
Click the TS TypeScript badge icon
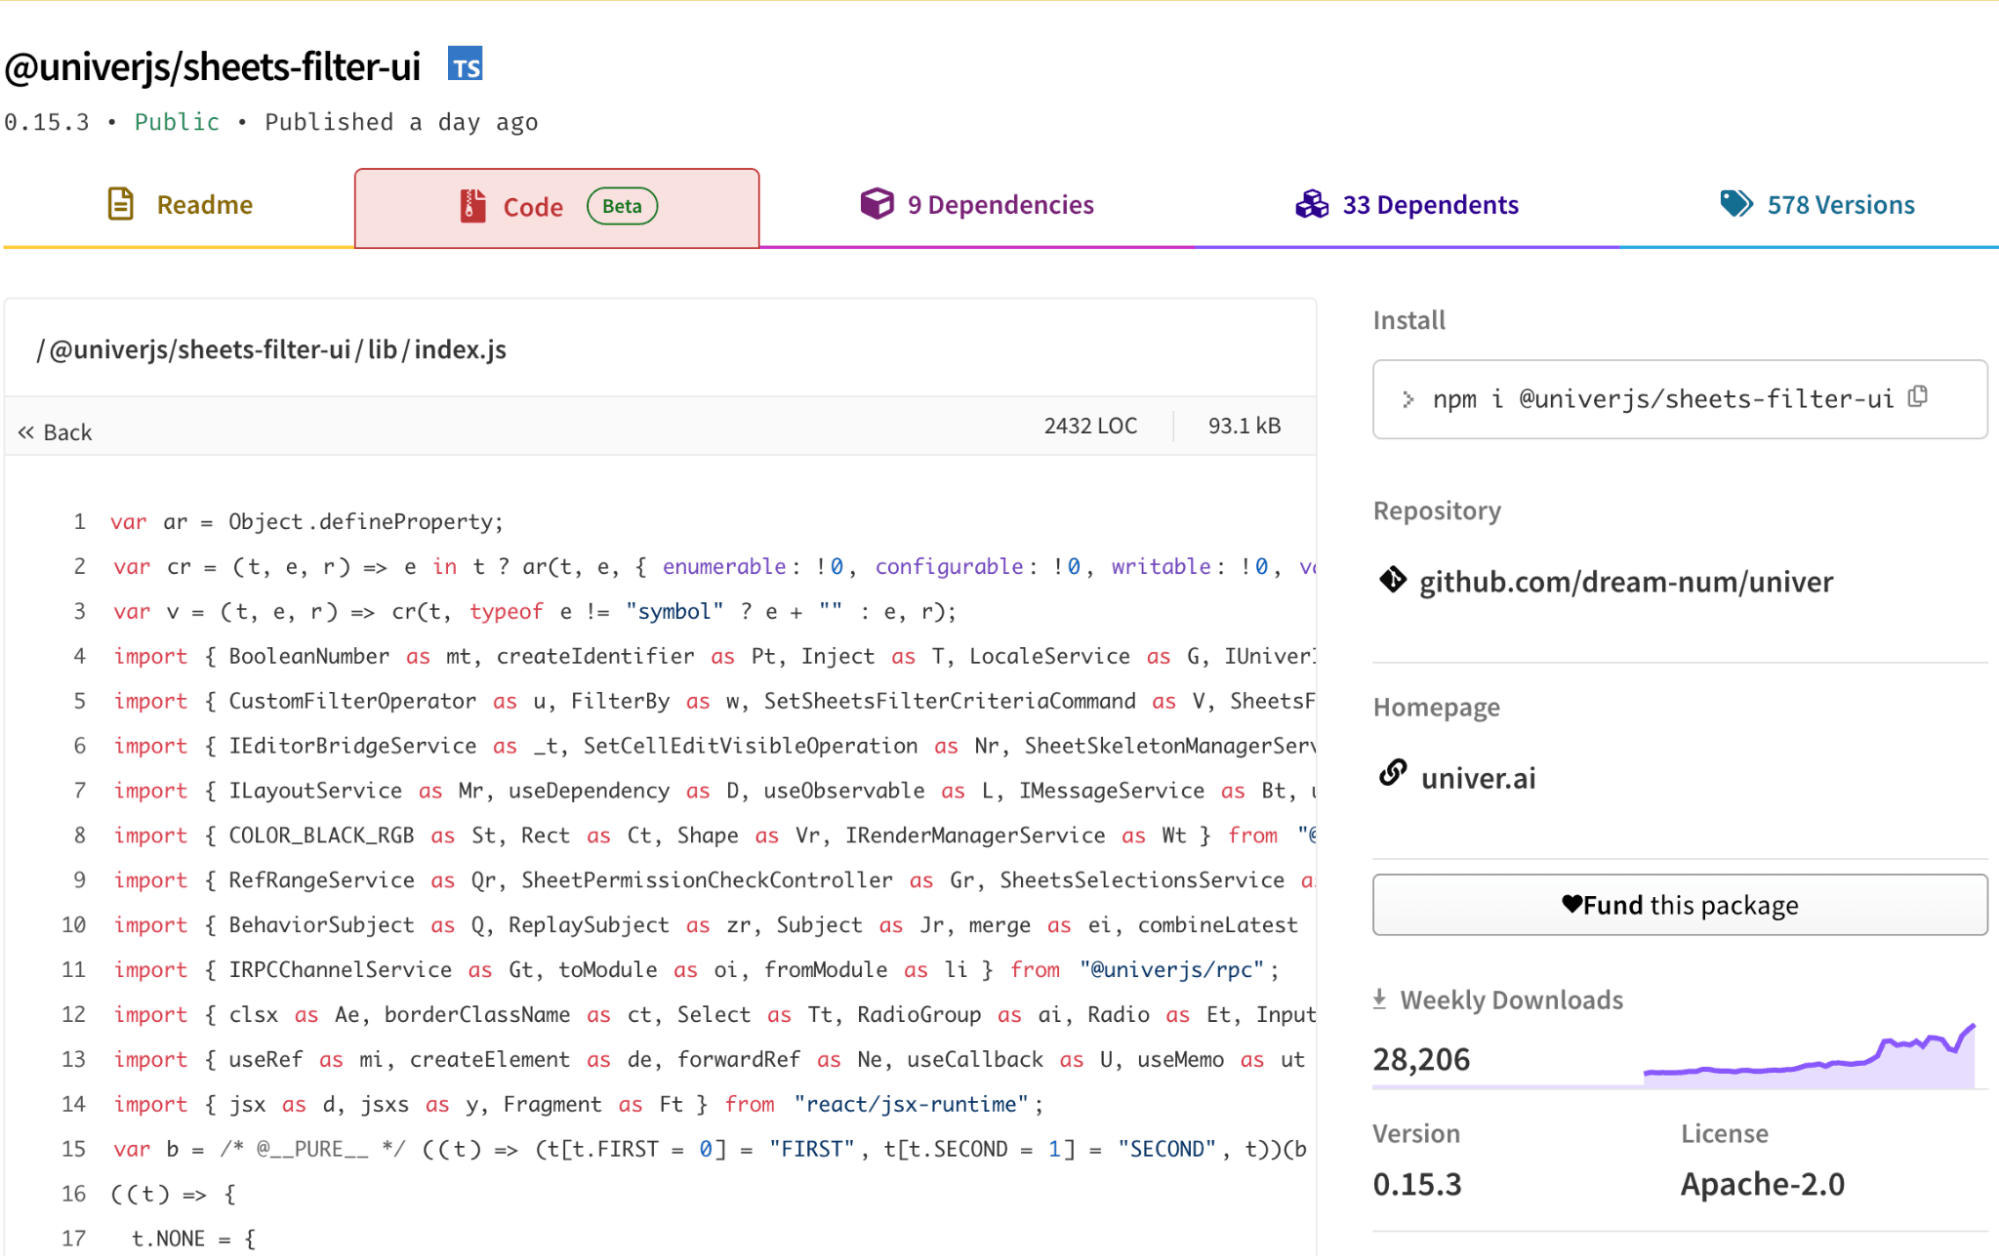pyautogui.click(x=464, y=64)
